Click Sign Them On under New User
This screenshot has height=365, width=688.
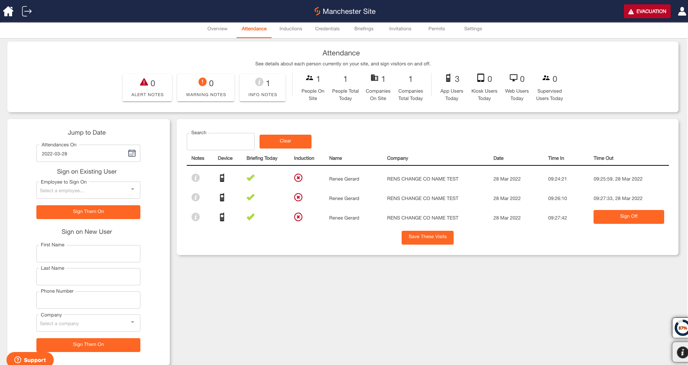point(88,345)
